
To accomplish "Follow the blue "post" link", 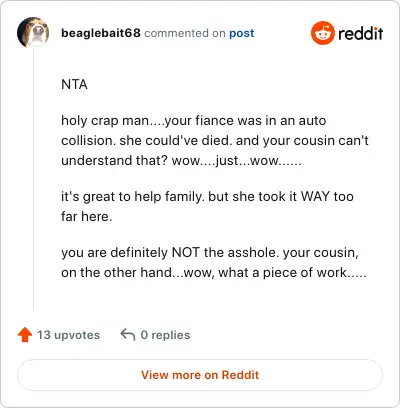I will [242, 33].
